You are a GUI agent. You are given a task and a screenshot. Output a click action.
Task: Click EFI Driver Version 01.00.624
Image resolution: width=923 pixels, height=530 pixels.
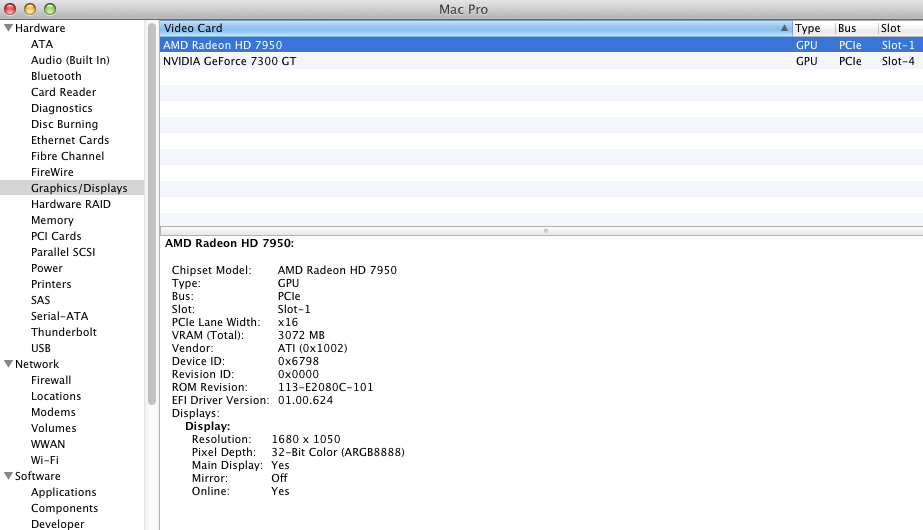tap(305, 400)
